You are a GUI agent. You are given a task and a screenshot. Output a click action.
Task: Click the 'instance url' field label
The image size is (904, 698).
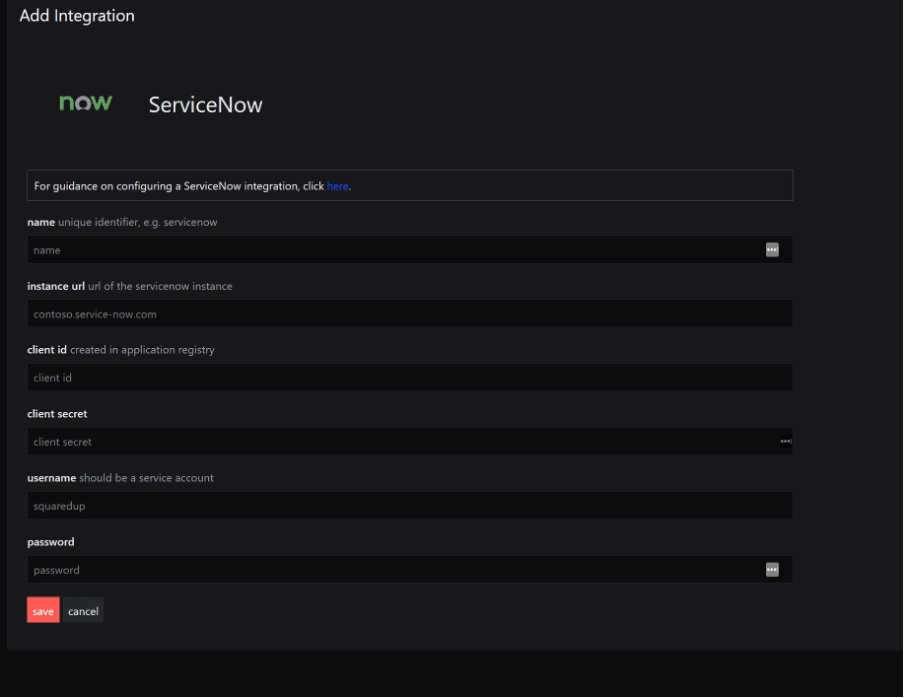tap(56, 286)
